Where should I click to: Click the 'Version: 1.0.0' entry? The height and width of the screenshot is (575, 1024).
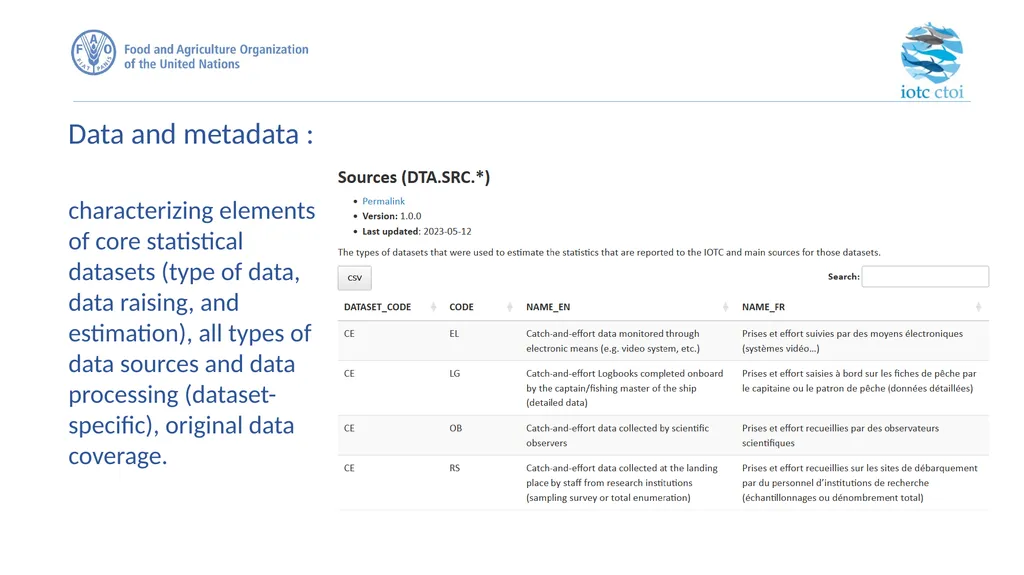[392, 216]
